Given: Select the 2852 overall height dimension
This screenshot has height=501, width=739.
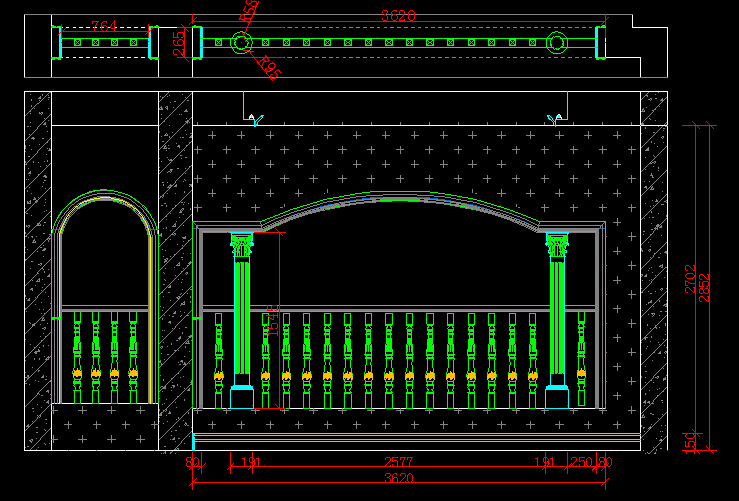Looking at the screenshot, I should pyautogui.click(x=704, y=287).
